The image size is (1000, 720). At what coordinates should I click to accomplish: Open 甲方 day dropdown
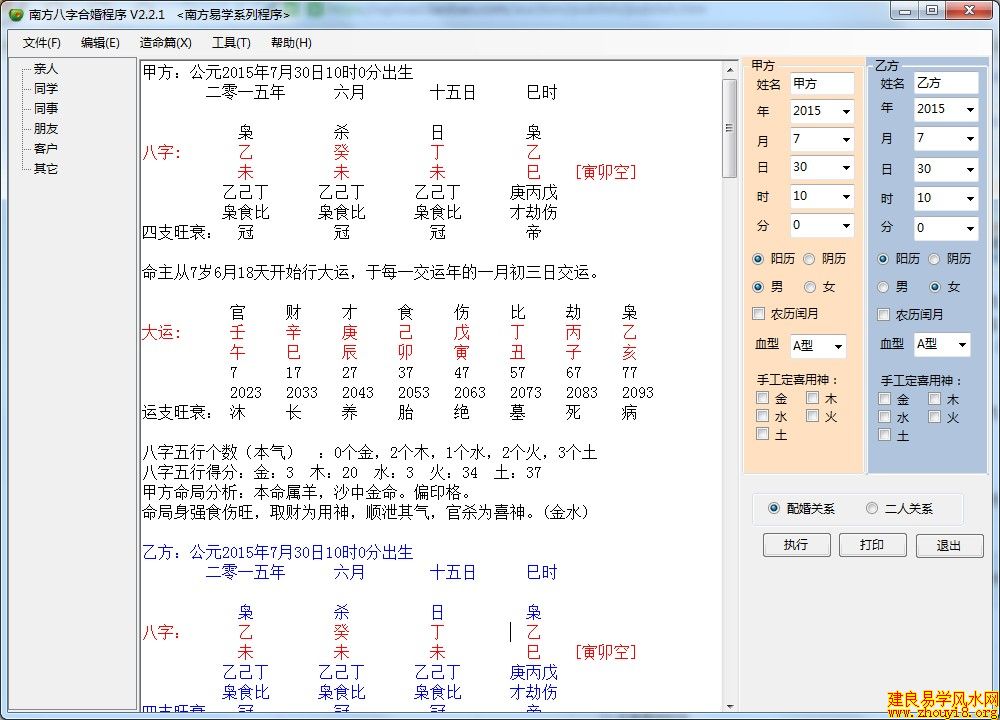pos(846,168)
